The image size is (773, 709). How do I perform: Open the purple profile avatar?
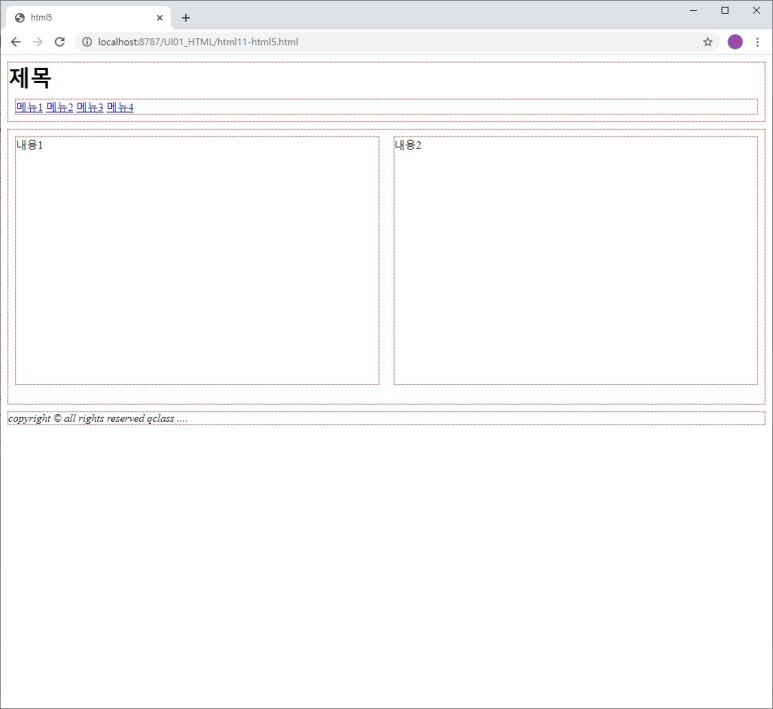[x=735, y=42]
